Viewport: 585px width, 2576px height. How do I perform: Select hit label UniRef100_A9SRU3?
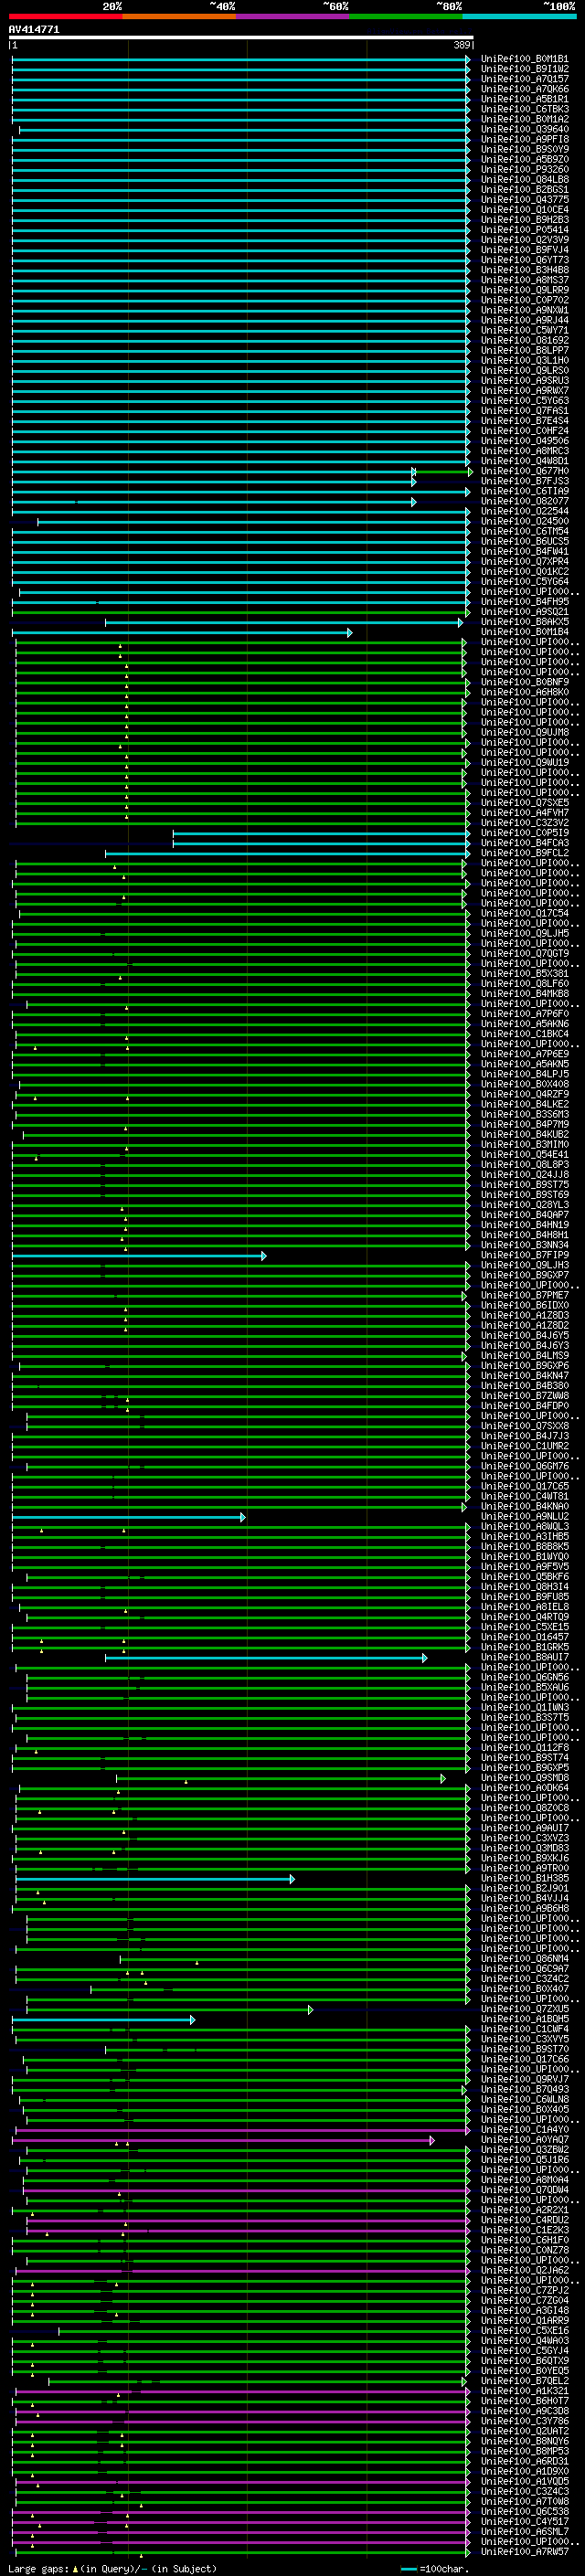click(x=525, y=380)
